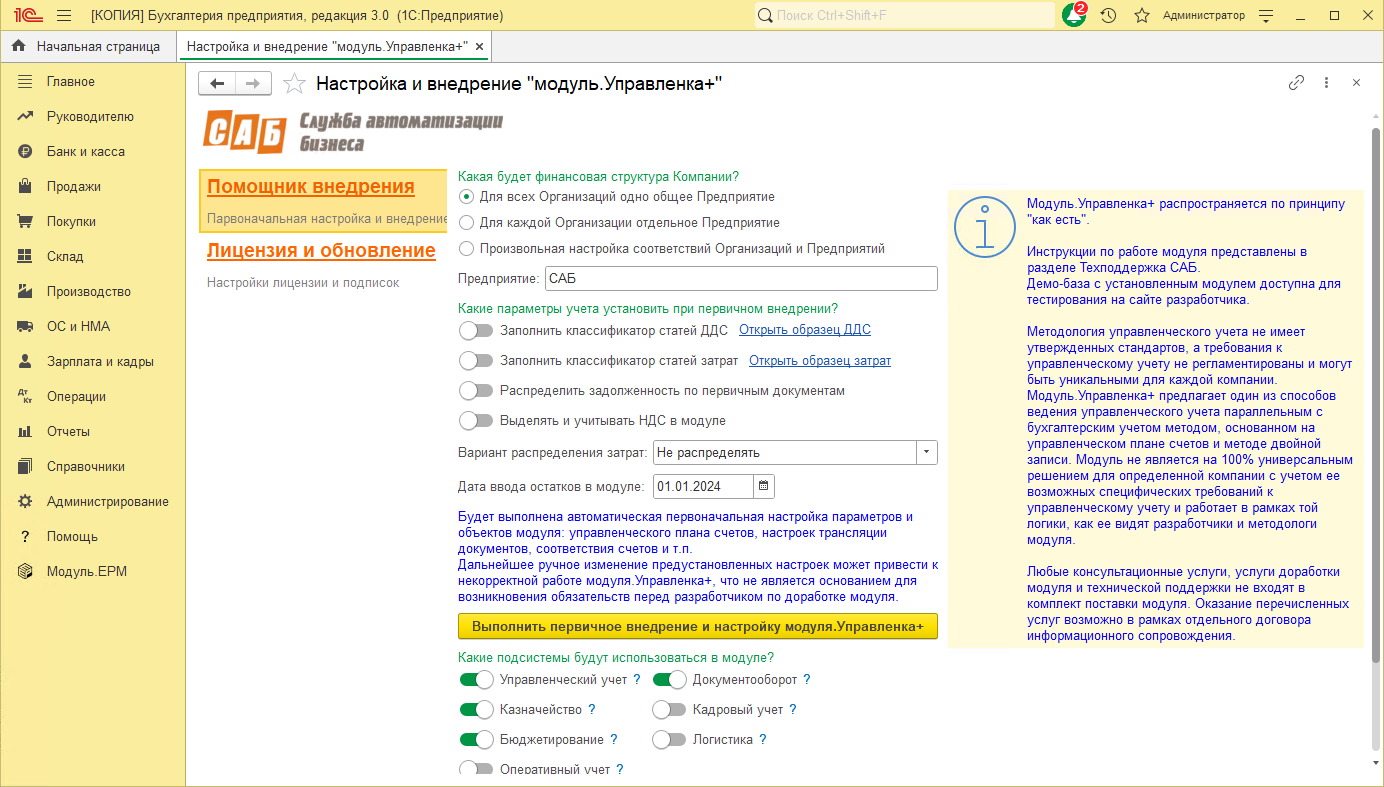Screen dimensions: 1384x787
Task: Click the Открыть образец затрат link
Action: 820,361
